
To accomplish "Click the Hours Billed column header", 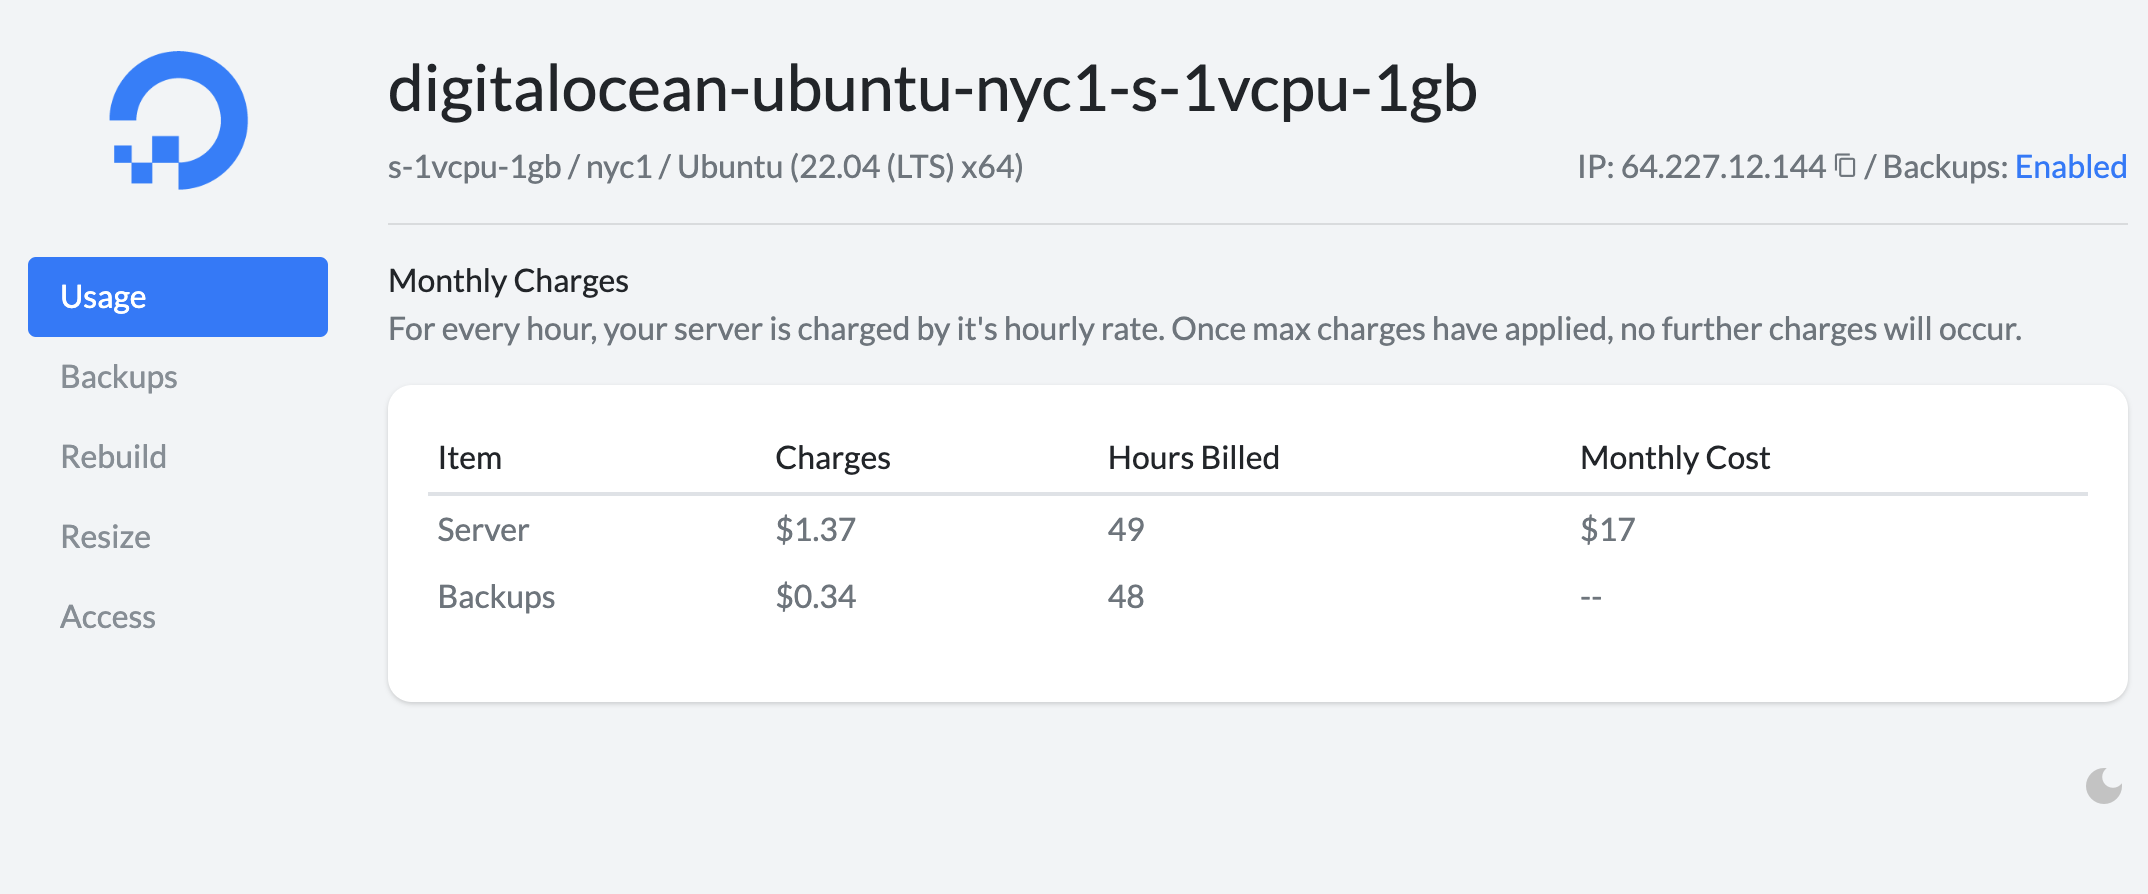I will pos(1194,458).
